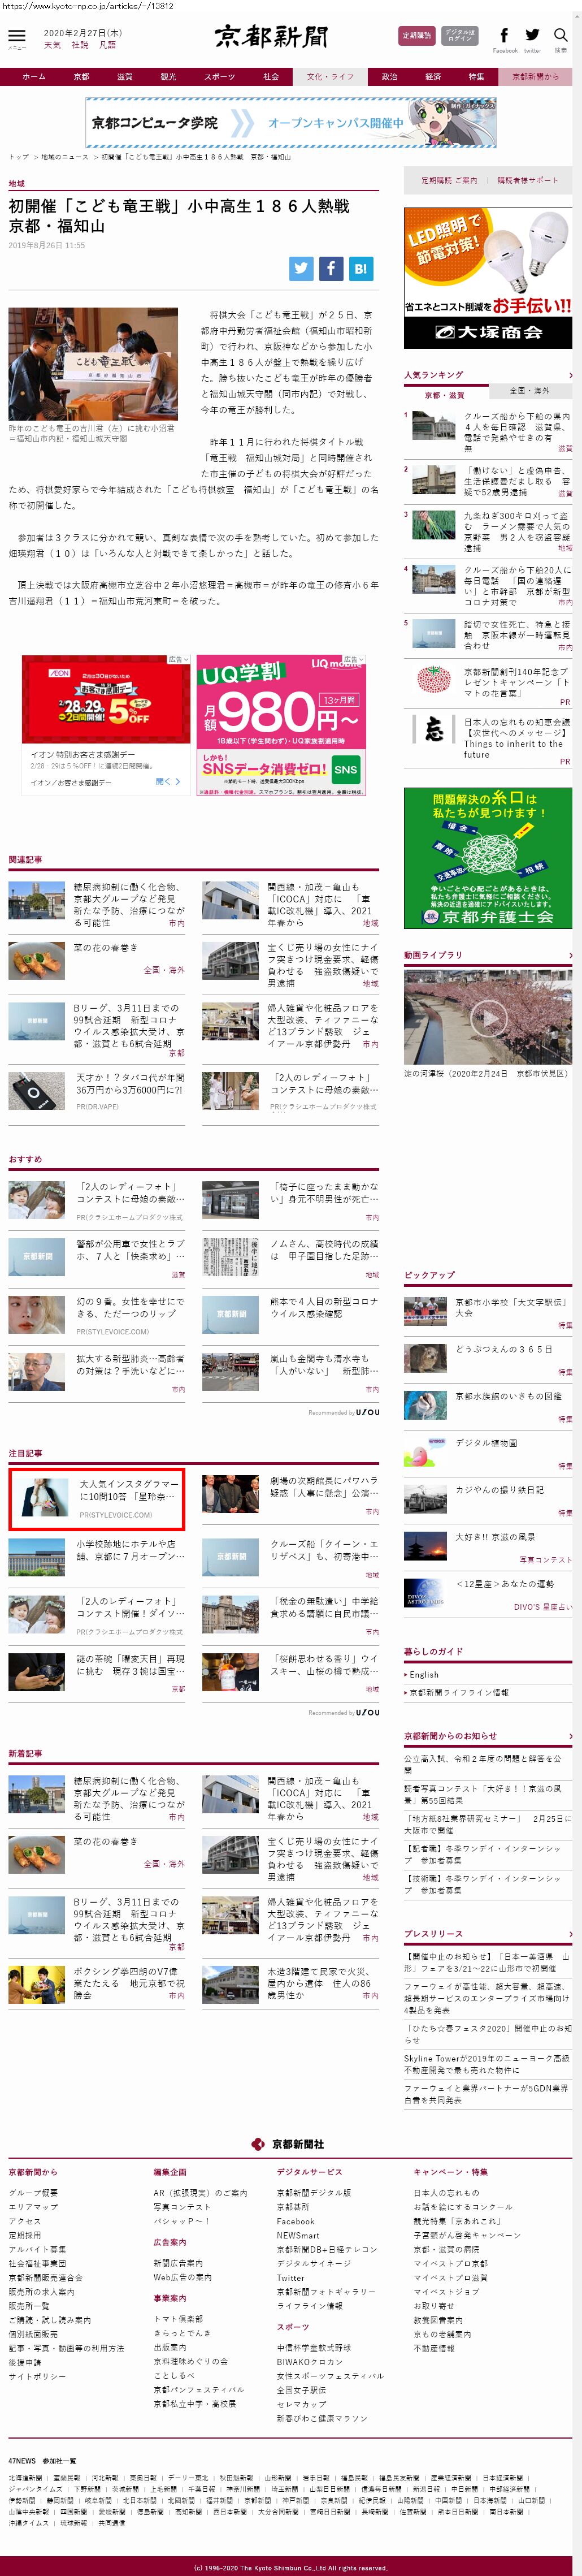Screen dimensions: 582x2576
Task: Select the 経済 navigation tab
Action: pyautogui.click(x=433, y=77)
